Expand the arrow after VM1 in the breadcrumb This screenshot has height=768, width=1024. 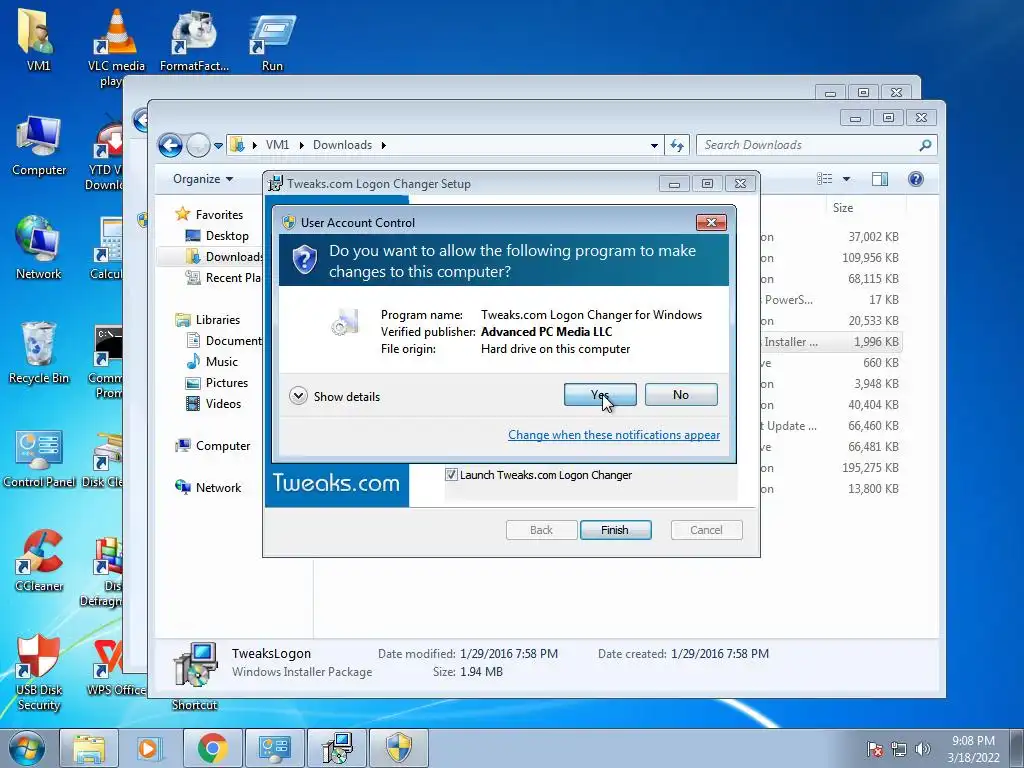click(301, 145)
